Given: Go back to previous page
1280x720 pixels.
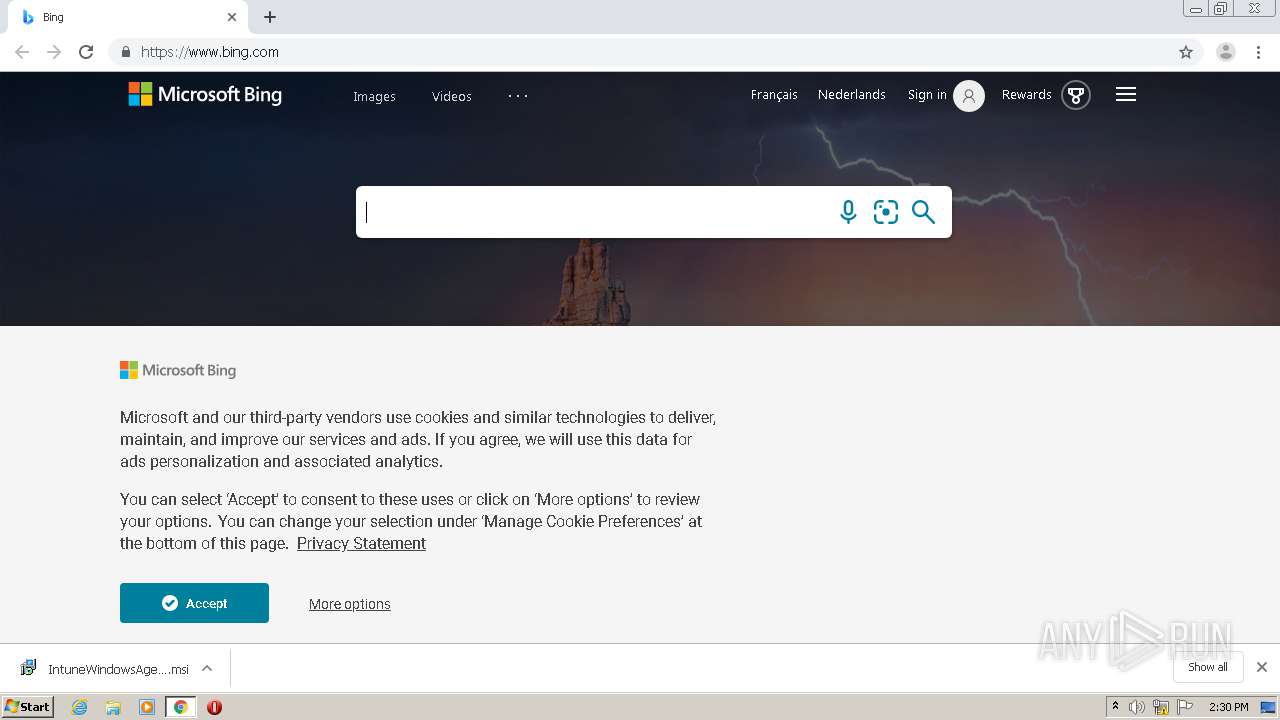Looking at the screenshot, I should point(22,52).
